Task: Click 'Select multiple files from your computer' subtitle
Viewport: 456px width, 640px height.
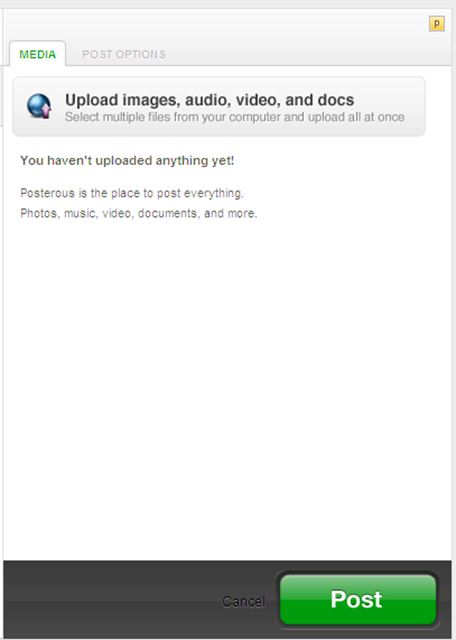Action: tap(235, 117)
